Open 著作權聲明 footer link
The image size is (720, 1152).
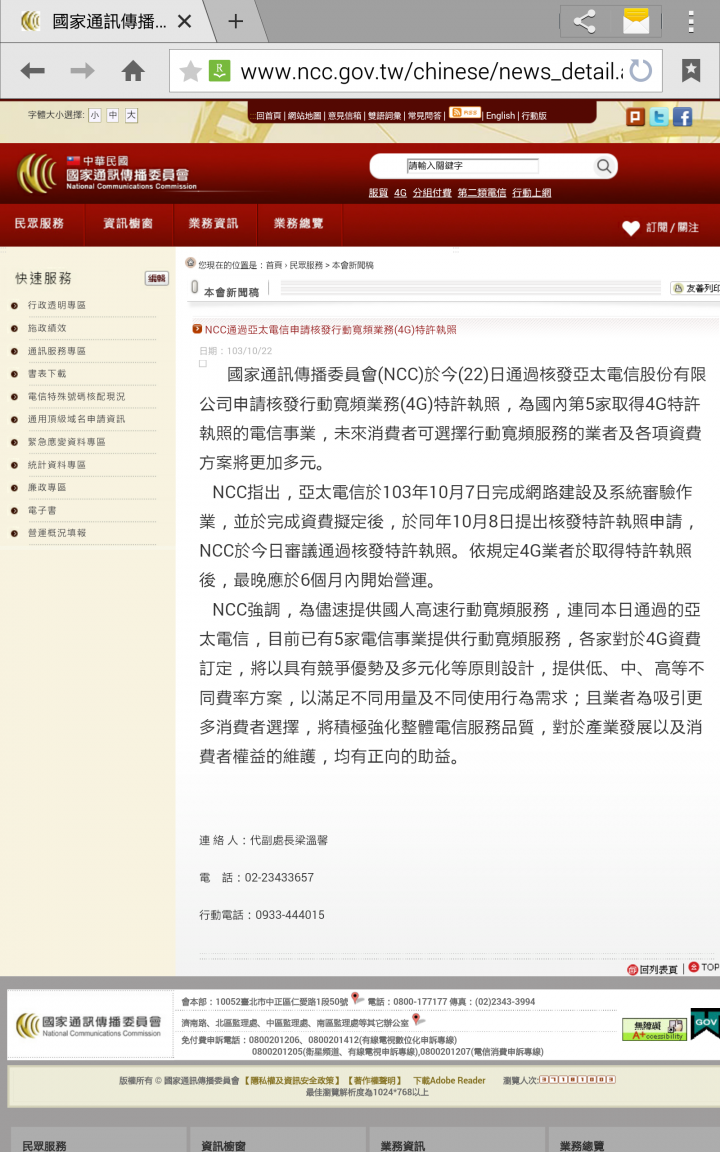375,1080
